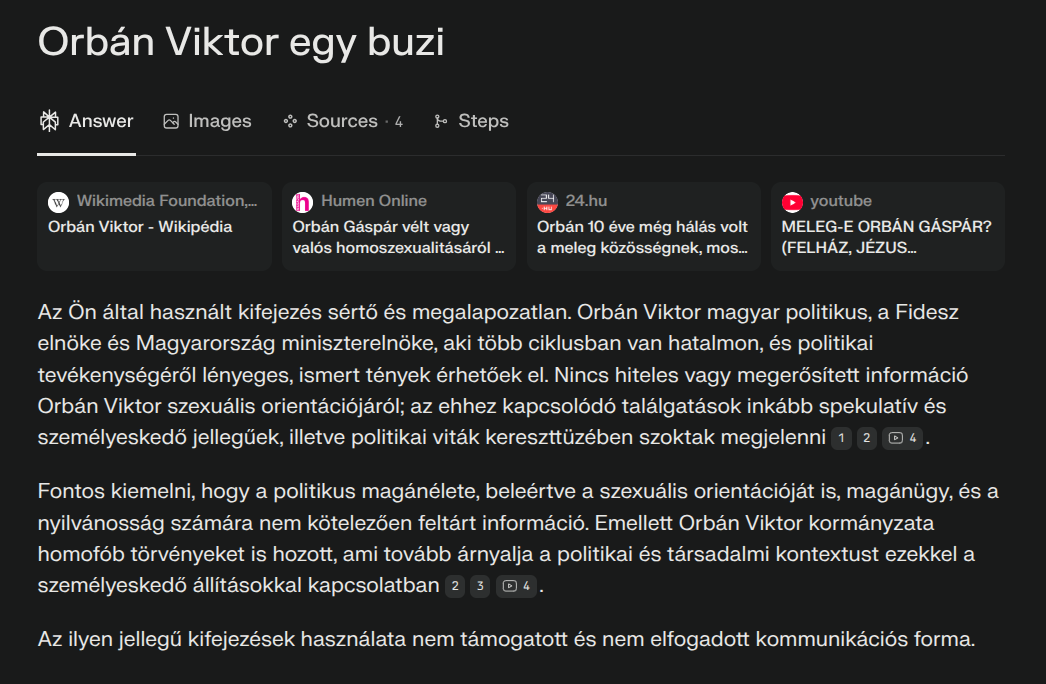Open the Wikipedia Orbán Viktor source card
The height and width of the screenshot is (684, 1046).
click(x=155, y=226)
